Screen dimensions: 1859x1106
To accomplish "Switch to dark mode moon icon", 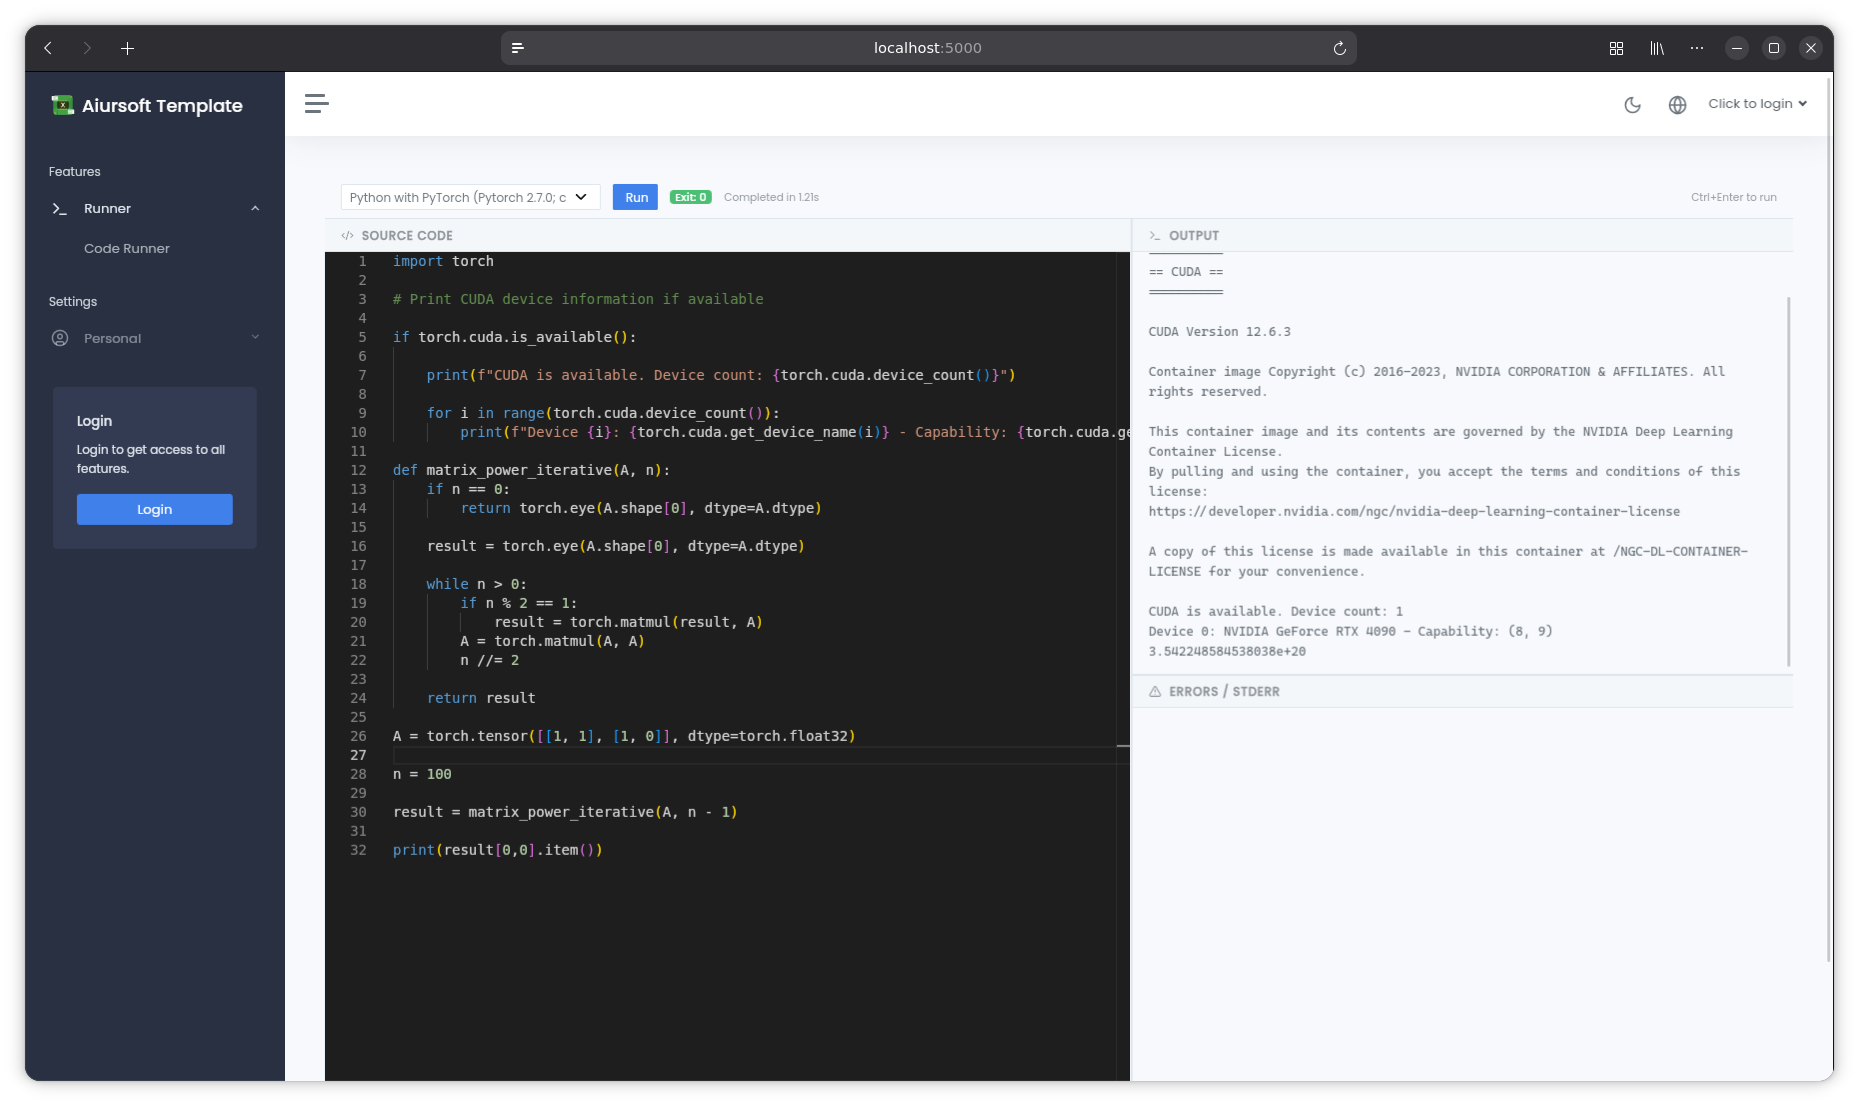I will pyautogui.click(x=1632, y=104).
